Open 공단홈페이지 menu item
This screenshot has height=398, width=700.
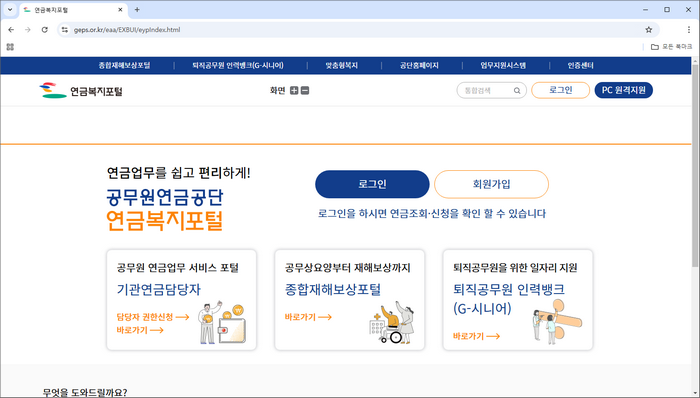pos(419,66)
